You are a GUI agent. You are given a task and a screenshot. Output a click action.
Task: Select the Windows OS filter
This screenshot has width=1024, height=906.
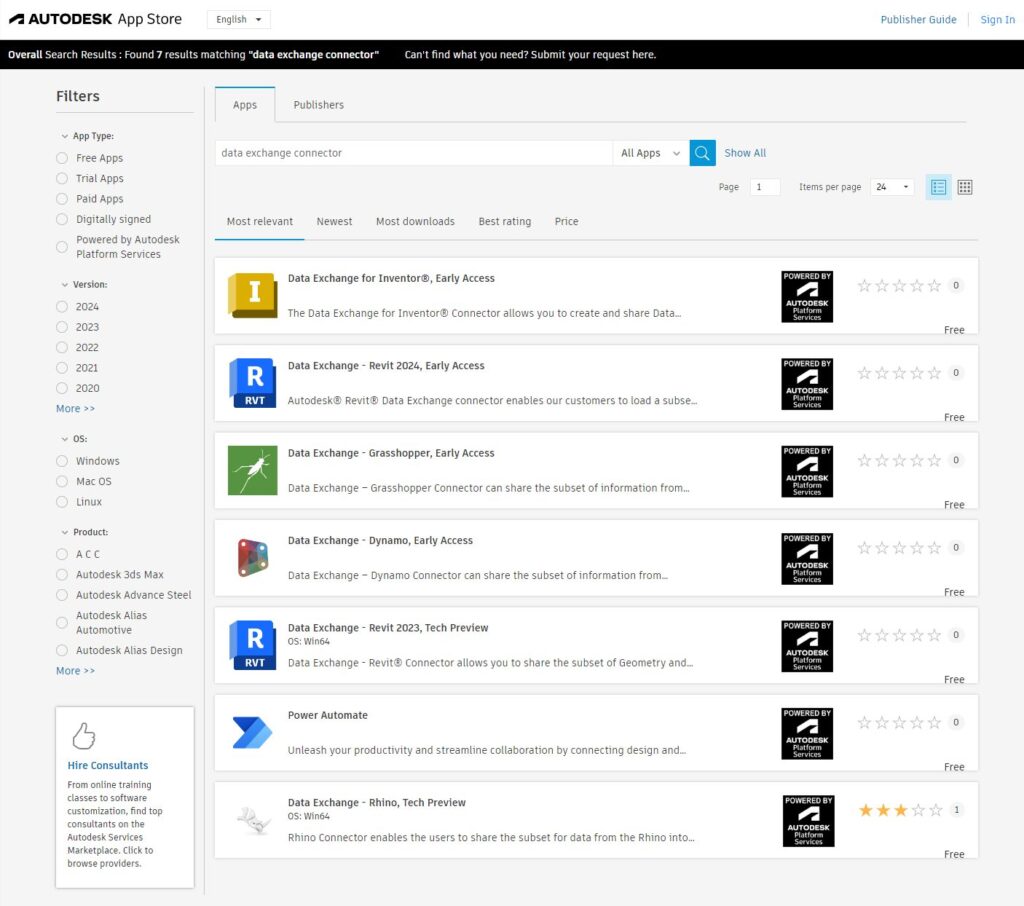(x=62, y=461)
